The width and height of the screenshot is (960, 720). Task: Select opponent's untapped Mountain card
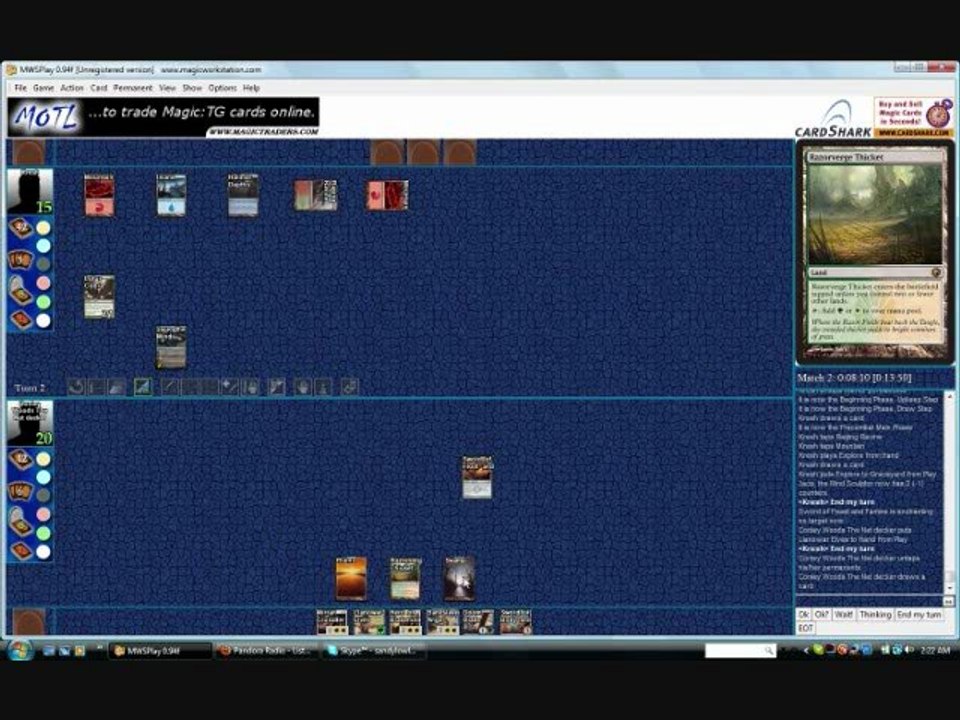pos(99,195)
